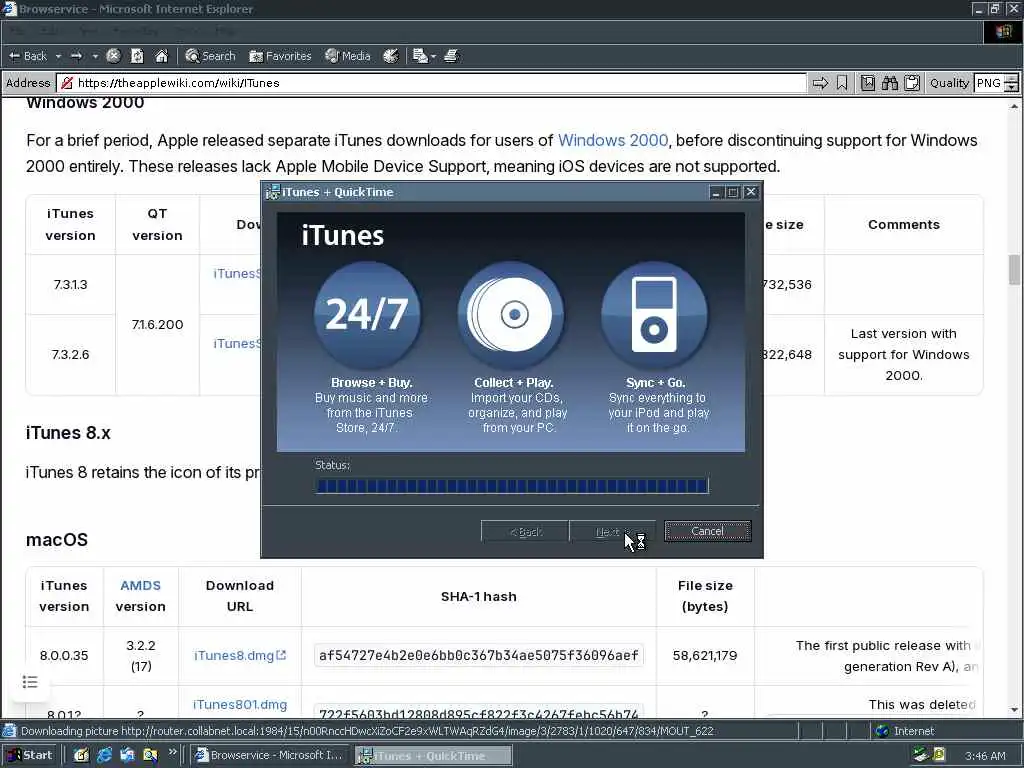1024x768 pixels.
Task: Print the page with the Print icon
Action: coord(452,56)
